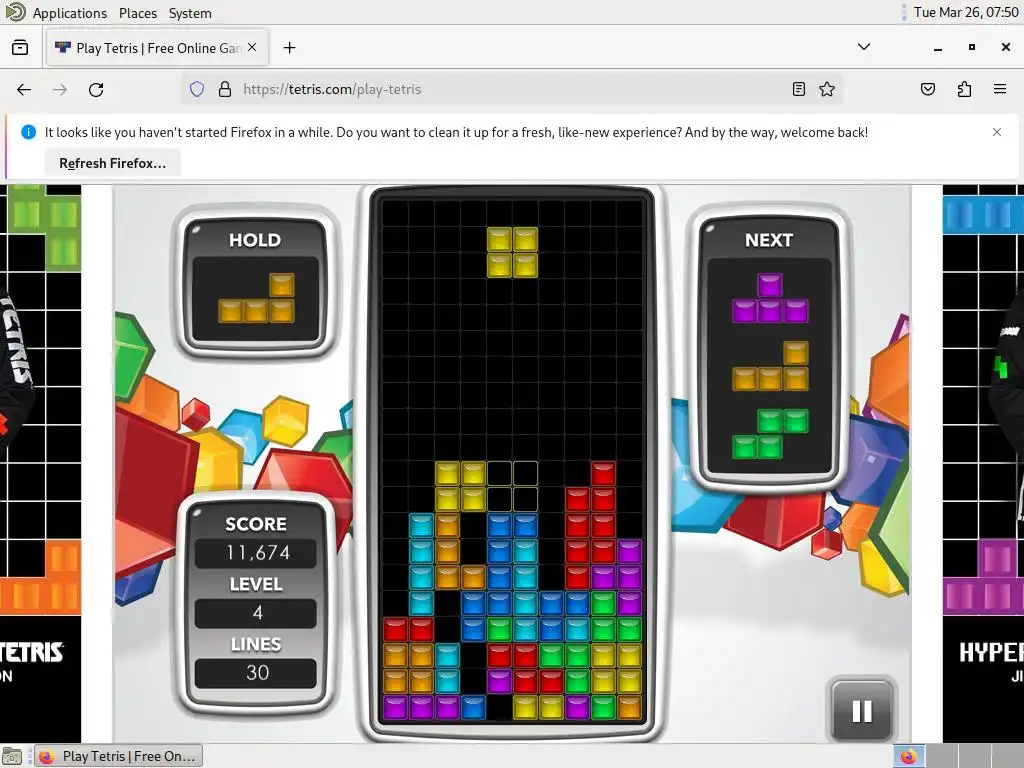
Task: Open the System menu
Action: [x=190, y=13]
